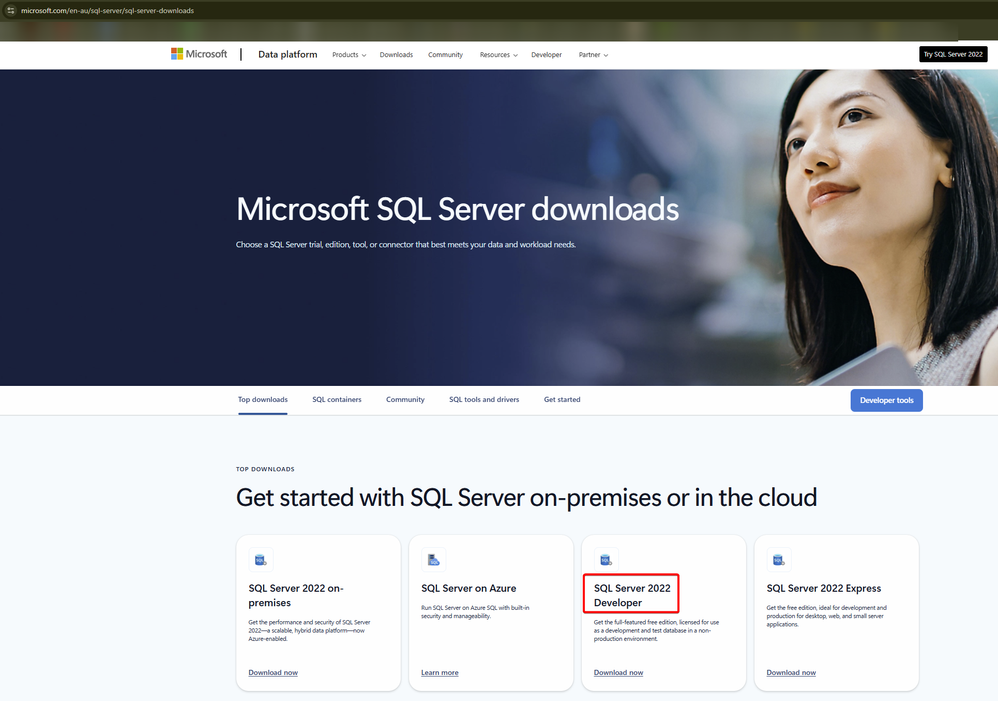
Task: Switch to the Community tab below the banner
Action: [405, 400]
